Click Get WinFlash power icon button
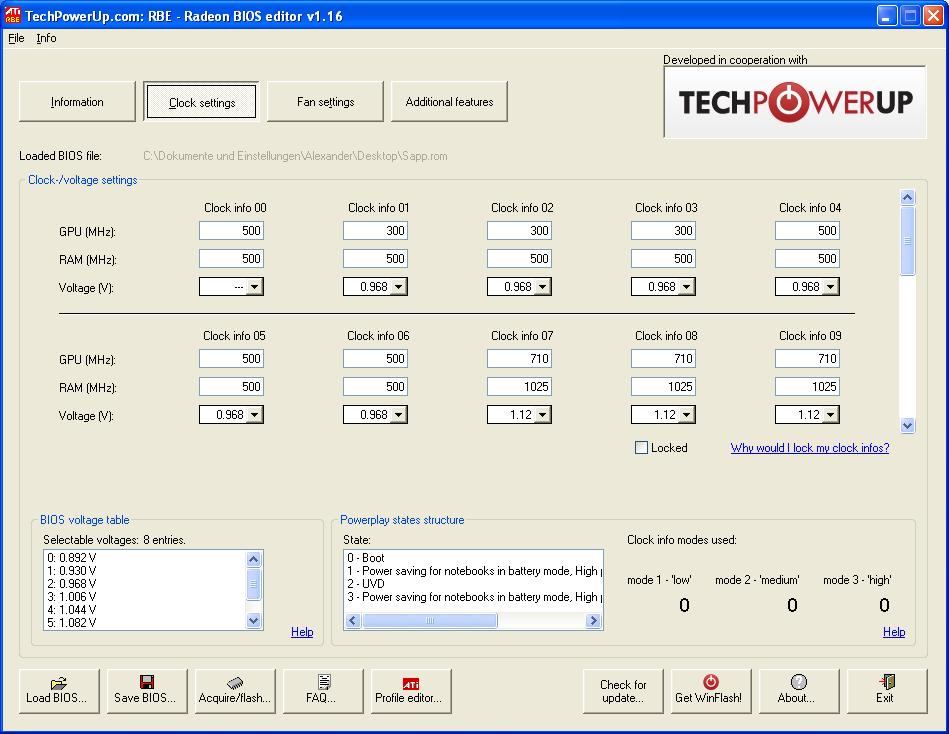Viewport: 949px width, 734px height. pos(711,691)
